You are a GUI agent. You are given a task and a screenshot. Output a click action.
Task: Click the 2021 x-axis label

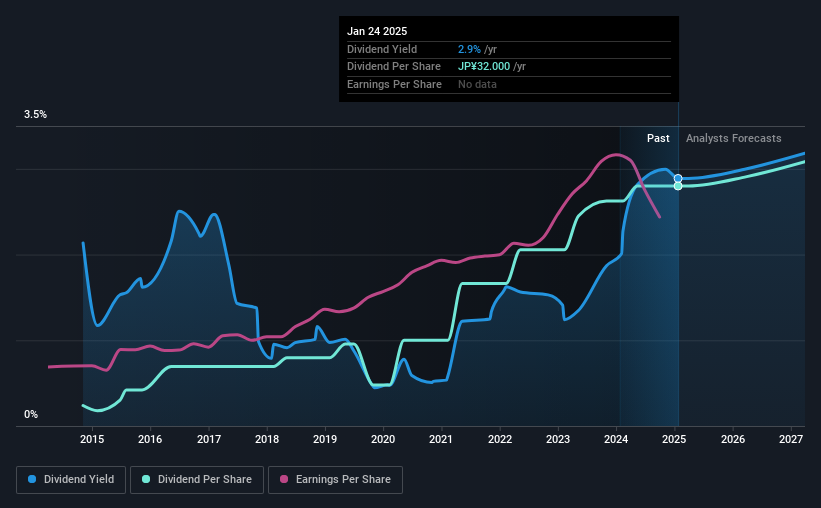click(441, 439)
